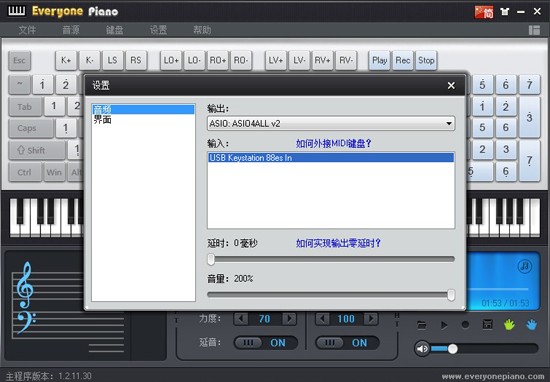
Task: Click the K+ key button
Action: (x=66, y=60)
